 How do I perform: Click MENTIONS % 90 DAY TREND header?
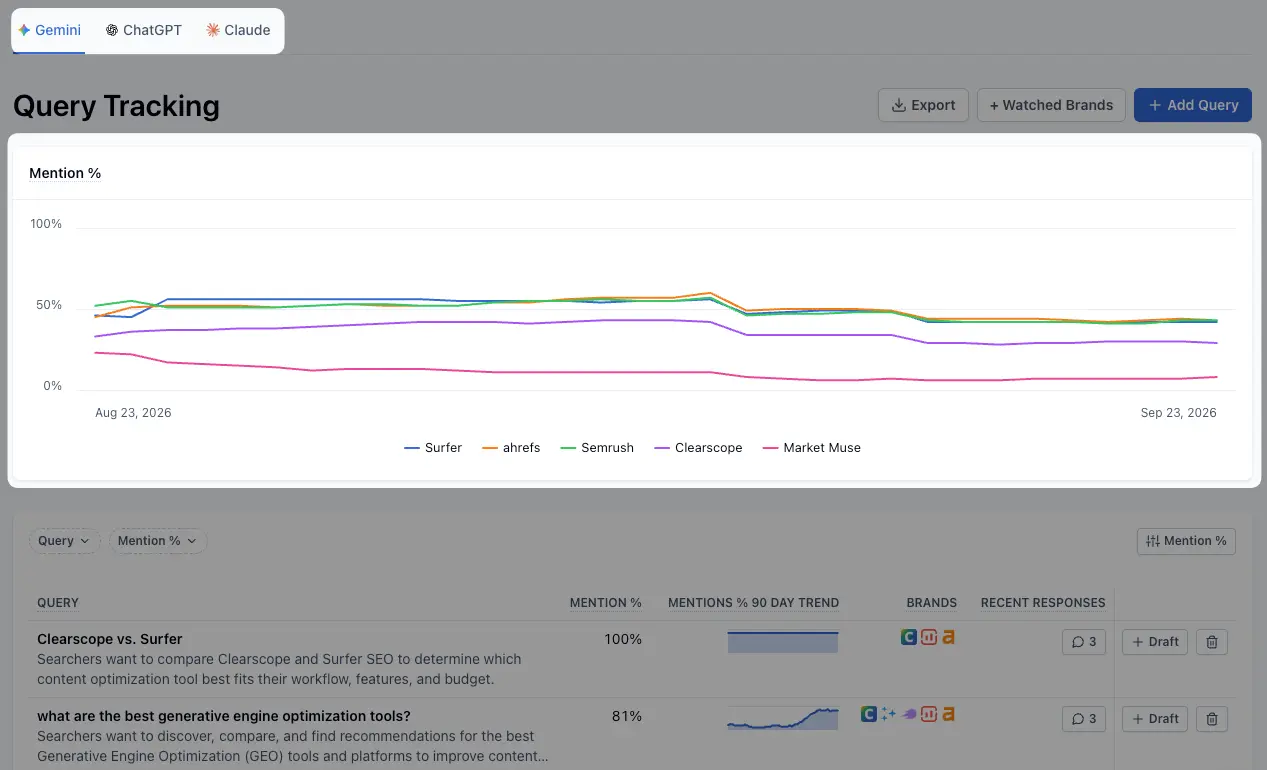point(754,603)
